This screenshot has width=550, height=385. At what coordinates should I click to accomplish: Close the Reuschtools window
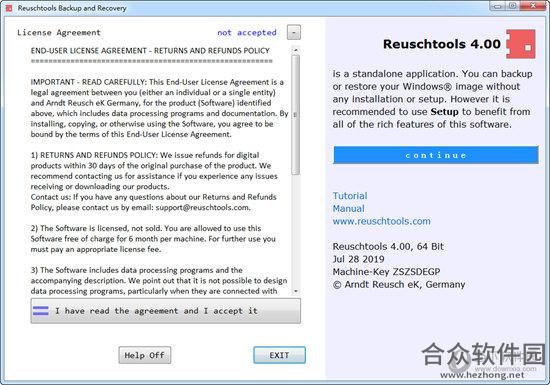(x=532, y=6)
